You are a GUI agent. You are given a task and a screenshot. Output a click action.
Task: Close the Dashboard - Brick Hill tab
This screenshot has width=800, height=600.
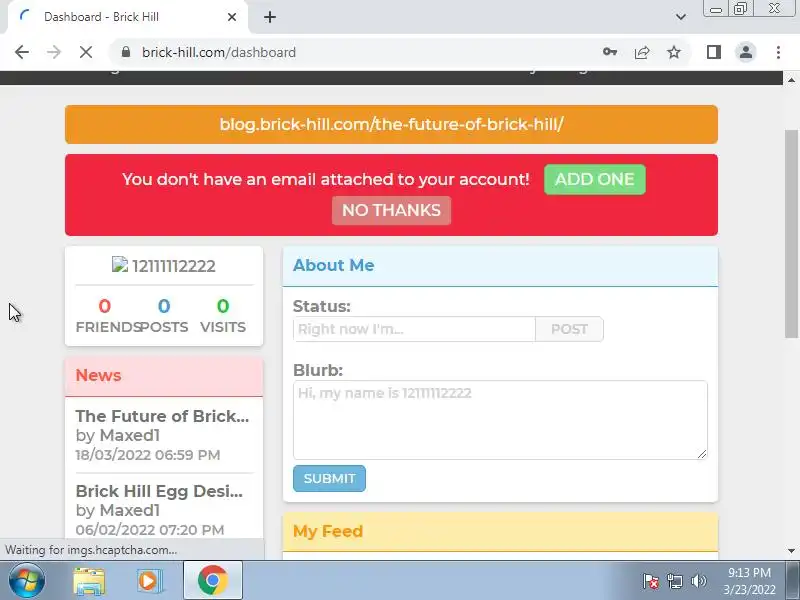232,17
